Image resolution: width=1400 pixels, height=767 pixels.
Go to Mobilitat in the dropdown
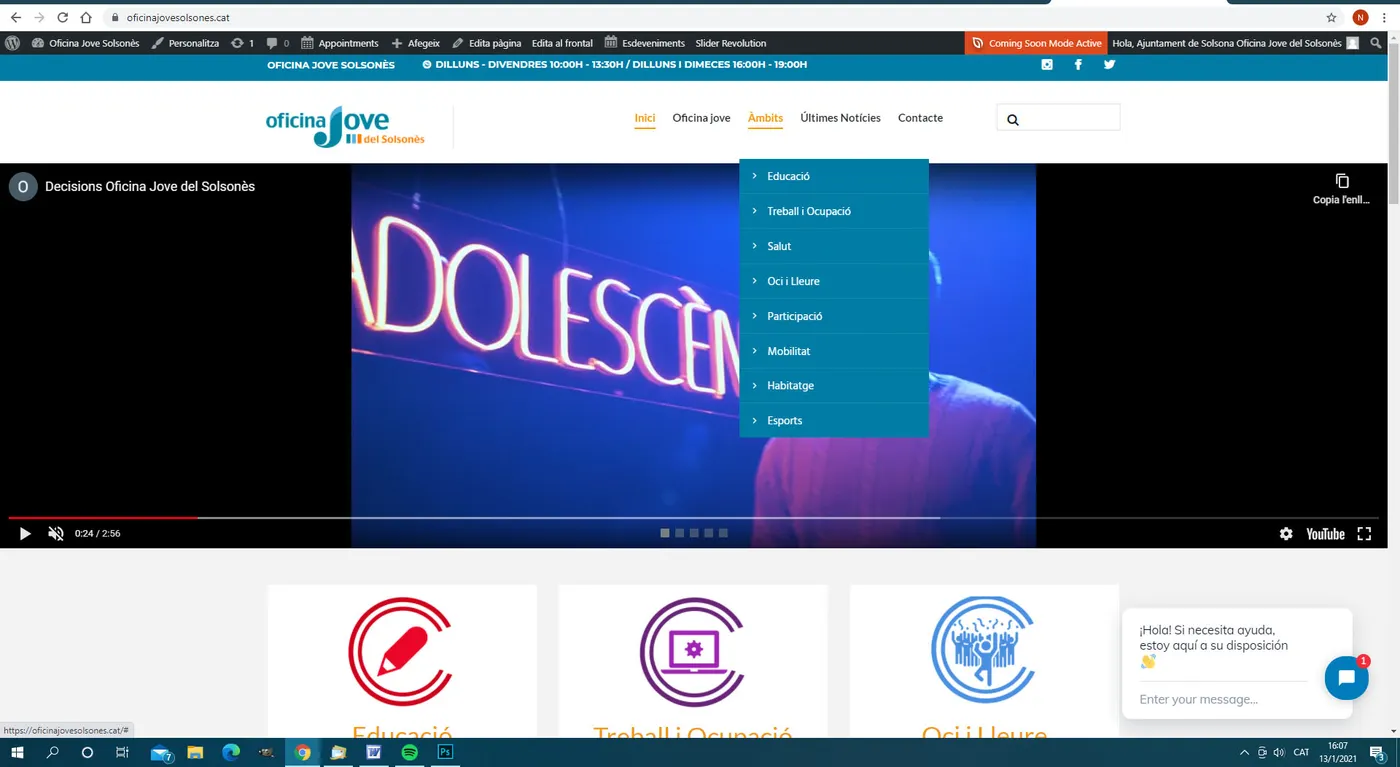point(834,351)
